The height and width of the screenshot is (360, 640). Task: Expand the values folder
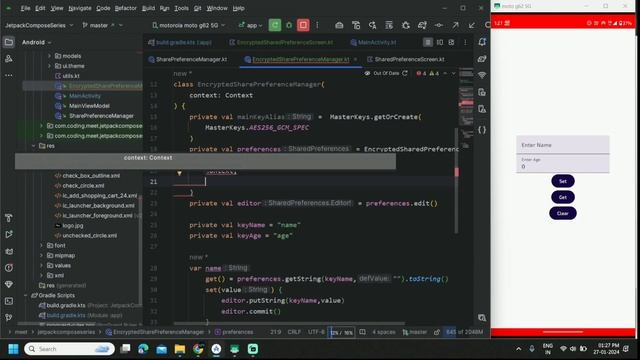(x=41, y=266)
